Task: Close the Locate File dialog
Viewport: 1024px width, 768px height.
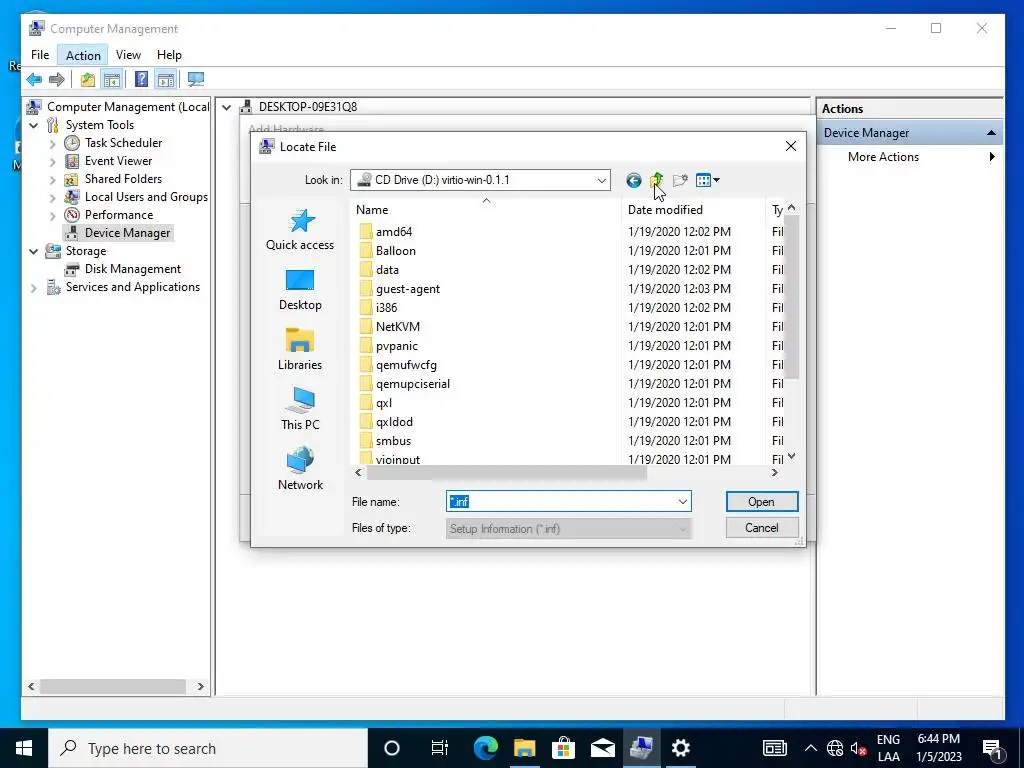Action: pos(790,146)
